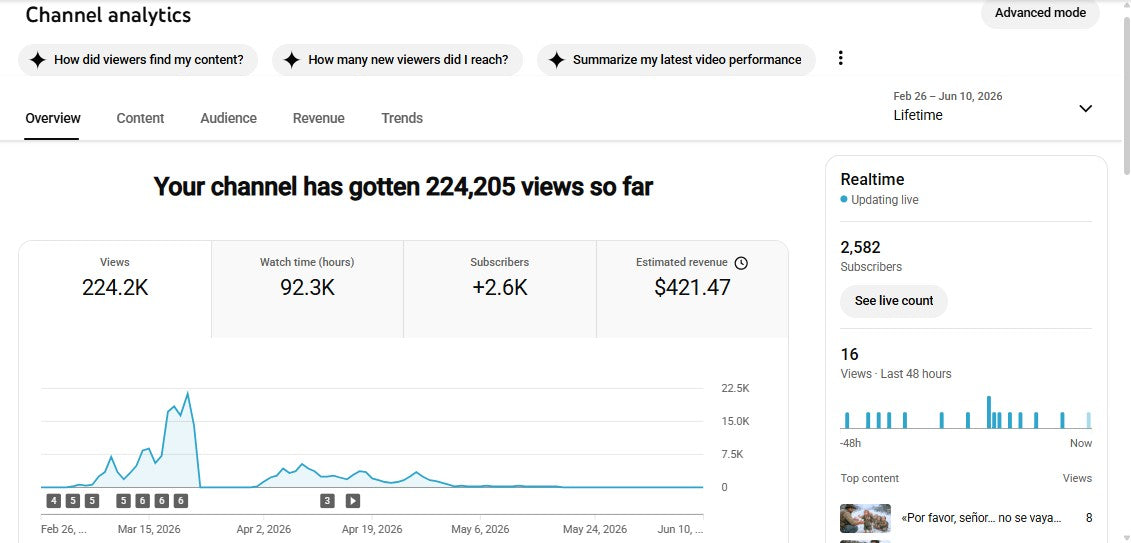Open the three-dot more suggestions menu
The image size is (1131, 543).
[840, 58]
